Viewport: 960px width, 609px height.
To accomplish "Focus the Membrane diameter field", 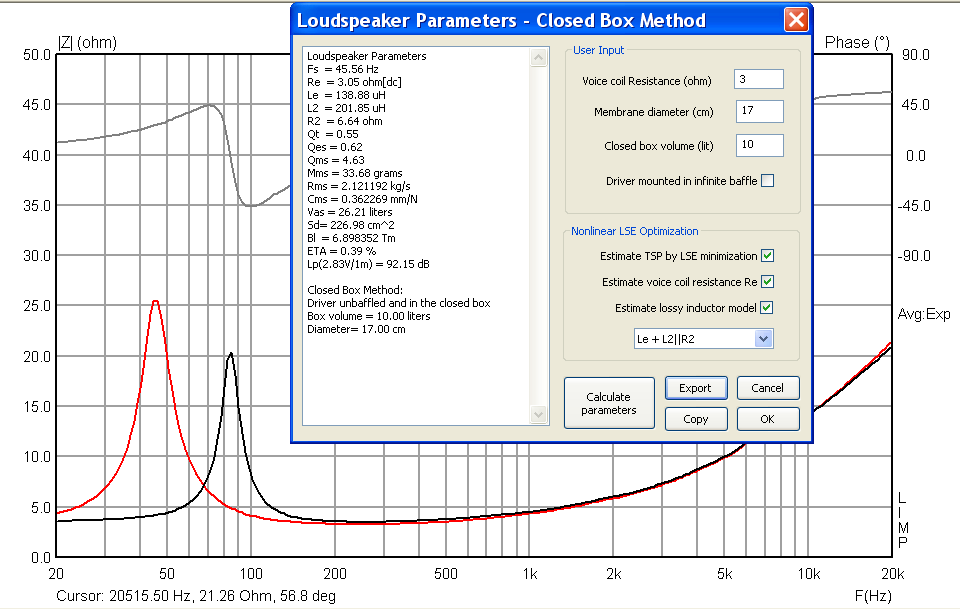I will [759, 111].
